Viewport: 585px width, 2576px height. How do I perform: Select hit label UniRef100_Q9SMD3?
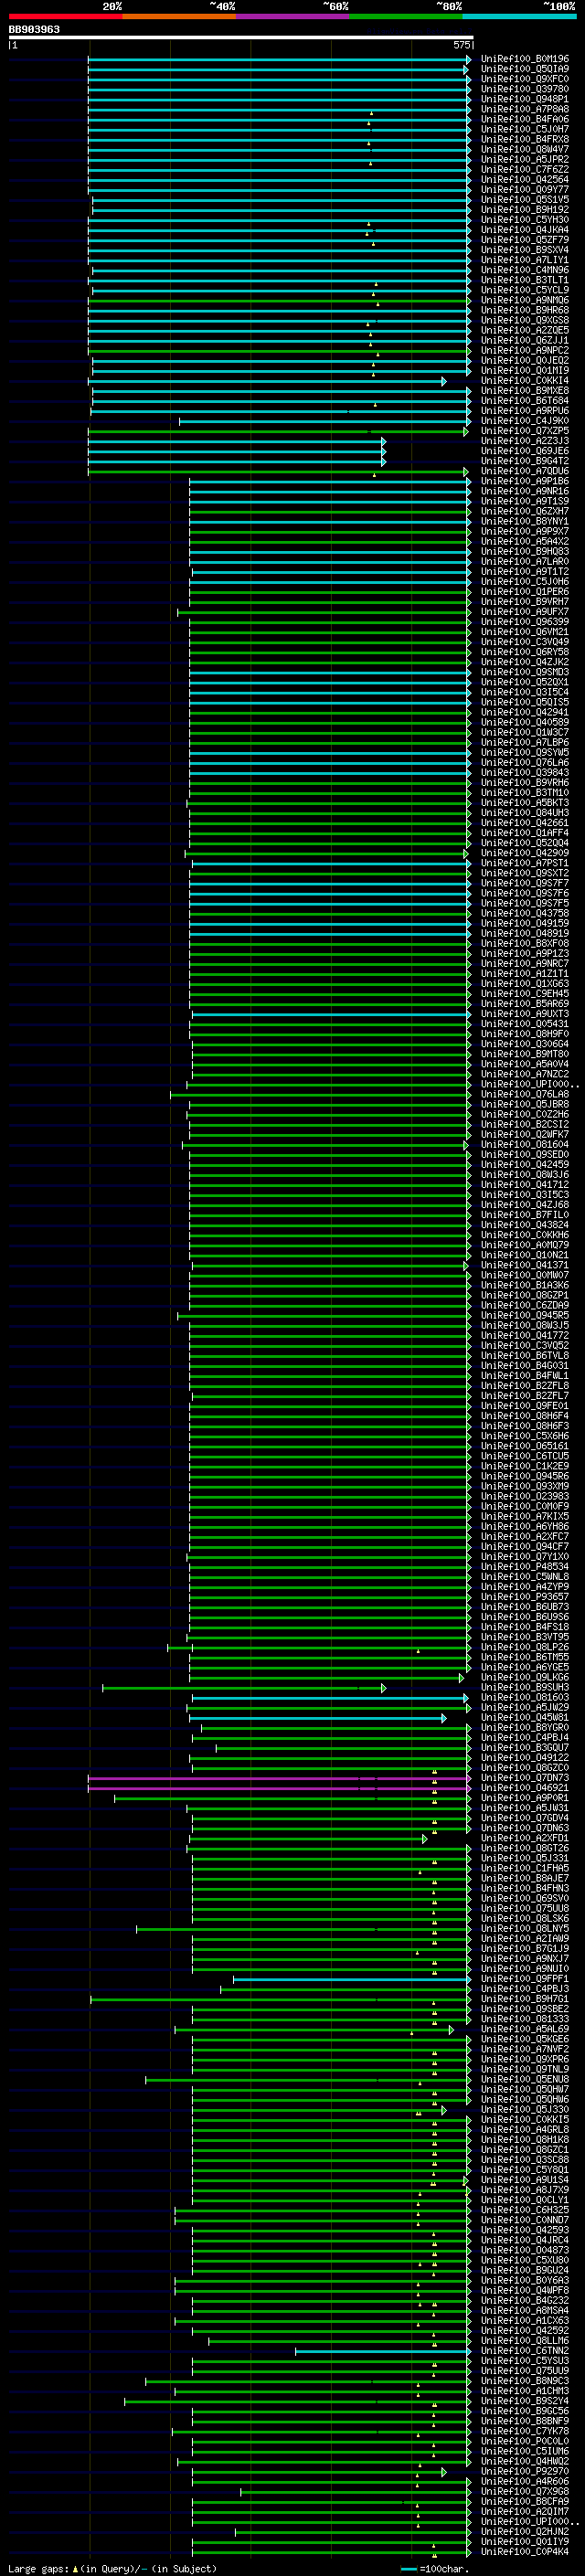click(525, 672)
